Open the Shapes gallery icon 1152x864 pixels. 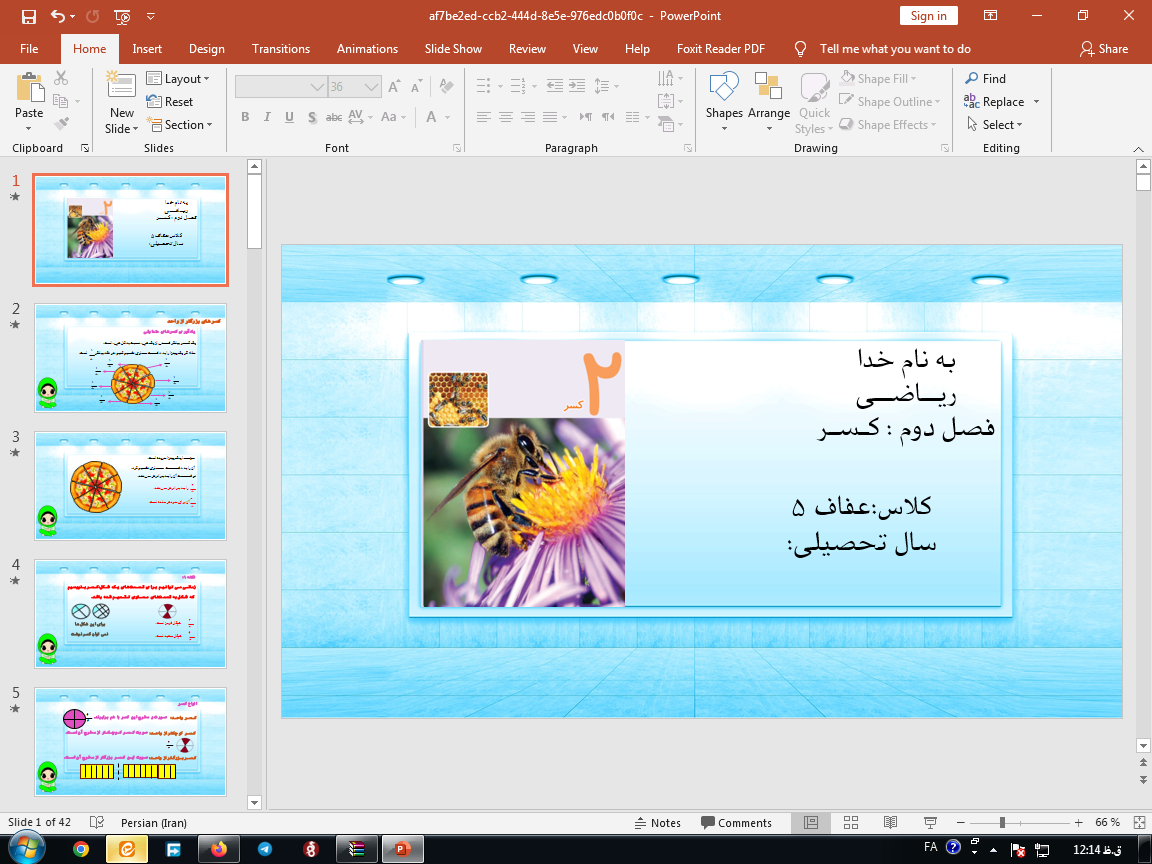pyautogui.click(x=723, y=88)
